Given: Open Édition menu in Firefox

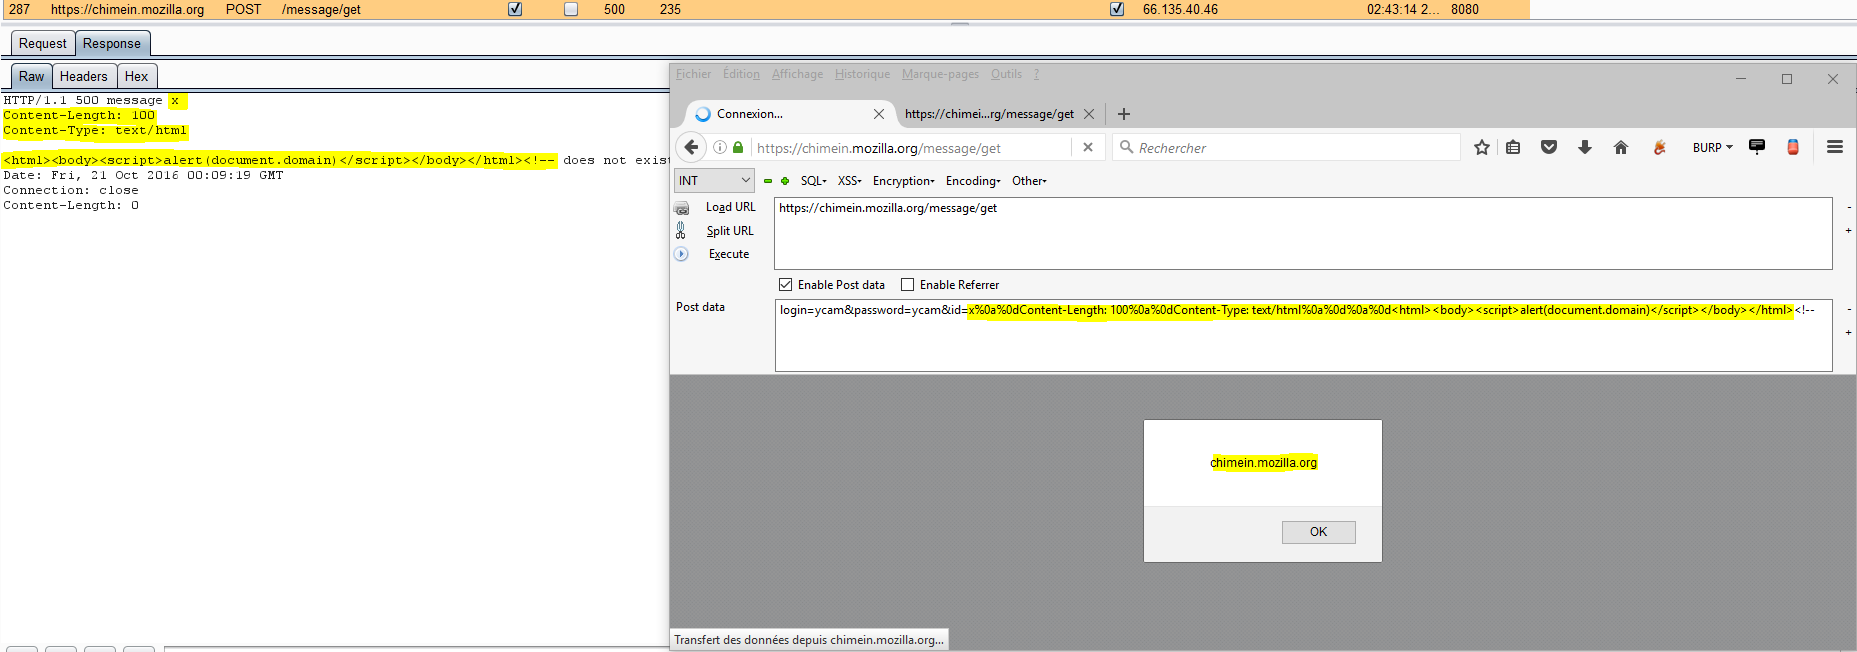Looking at the screenshot, I should click(741, 74).
